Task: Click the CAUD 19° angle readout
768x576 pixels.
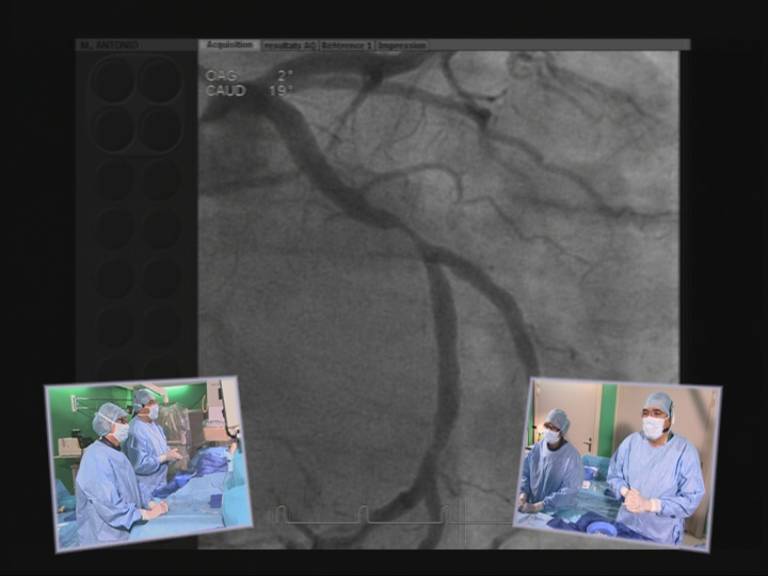Action: pyautogui.click(x=249, y=90)
